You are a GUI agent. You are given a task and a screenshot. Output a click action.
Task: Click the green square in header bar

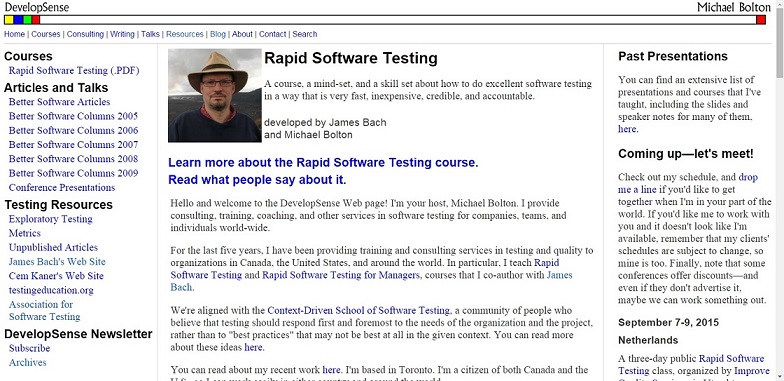[28, 20]
